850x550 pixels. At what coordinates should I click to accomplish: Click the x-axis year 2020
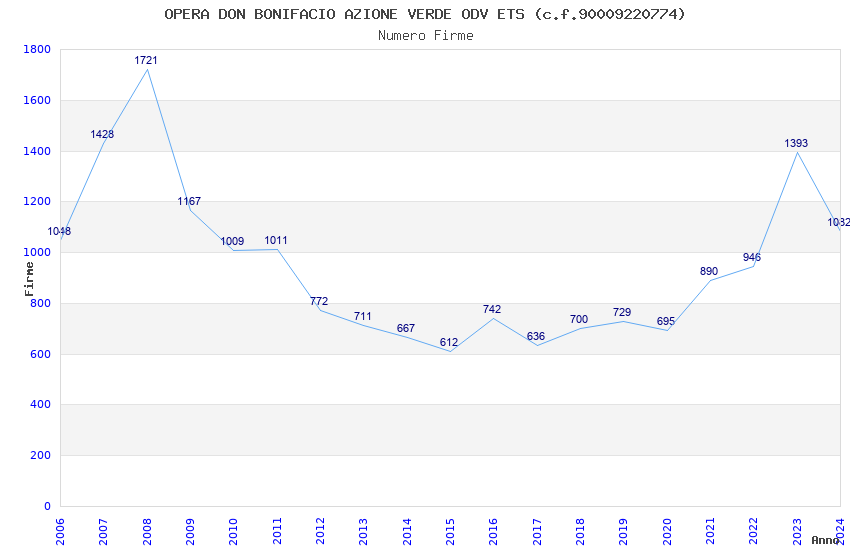coord(667,532)
